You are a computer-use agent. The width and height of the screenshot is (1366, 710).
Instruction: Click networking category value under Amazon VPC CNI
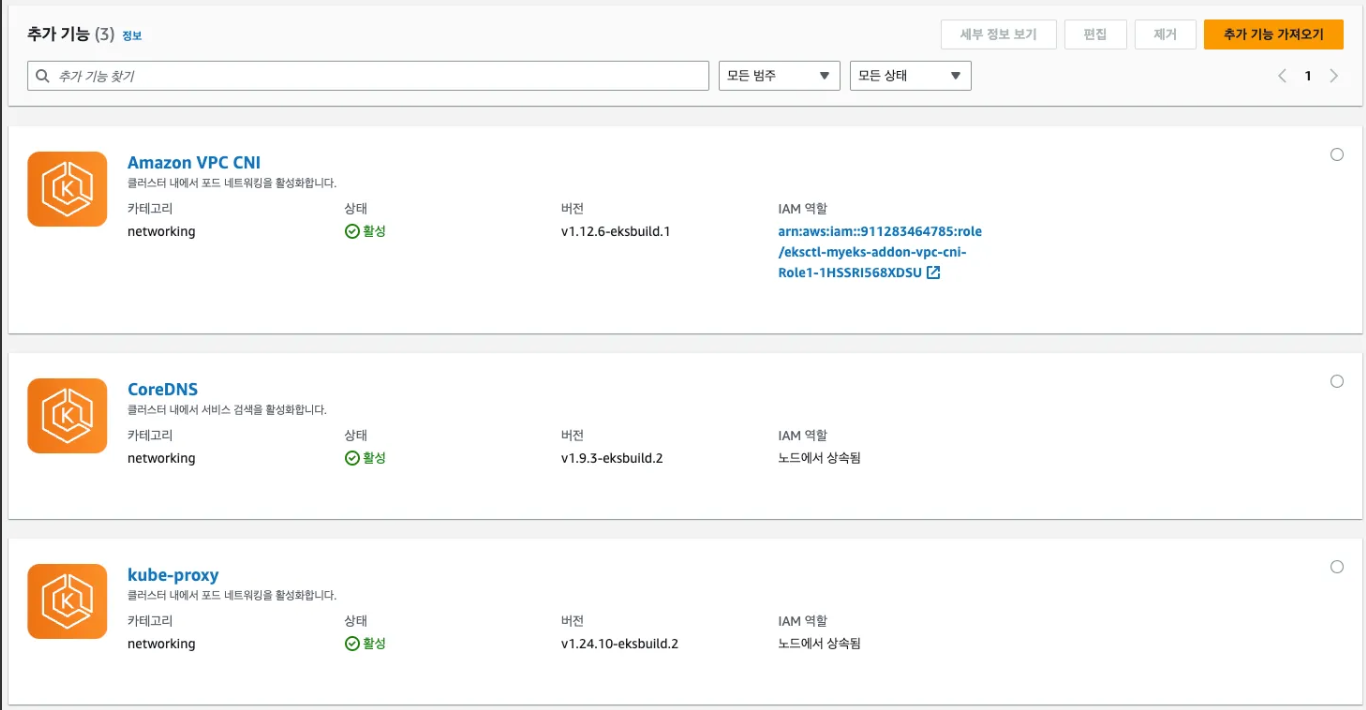tap(161, 232)
